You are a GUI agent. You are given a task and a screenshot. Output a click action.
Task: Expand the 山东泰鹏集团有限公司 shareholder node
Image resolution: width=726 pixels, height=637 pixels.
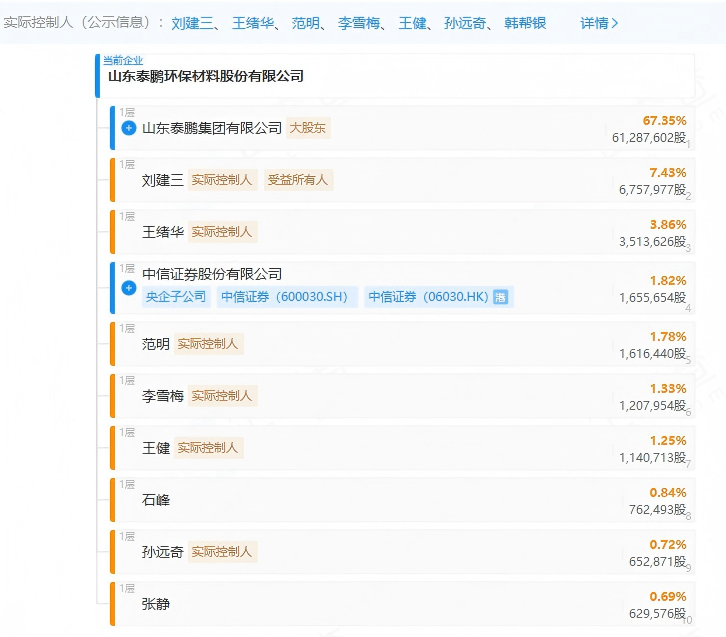128,128
